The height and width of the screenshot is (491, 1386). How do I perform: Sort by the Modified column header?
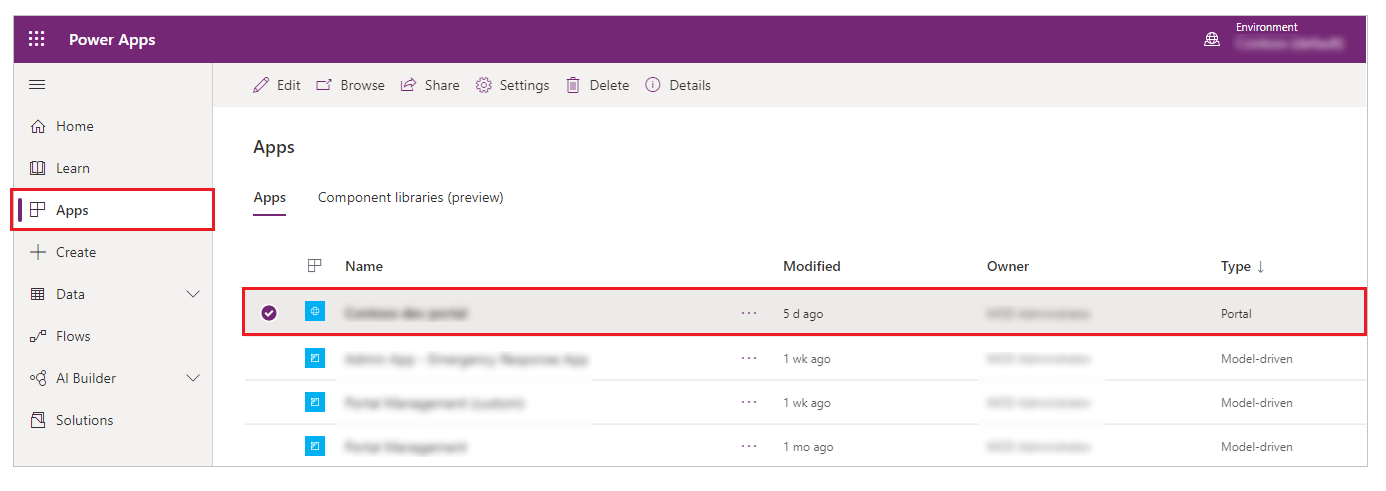(x=812, y=267)
